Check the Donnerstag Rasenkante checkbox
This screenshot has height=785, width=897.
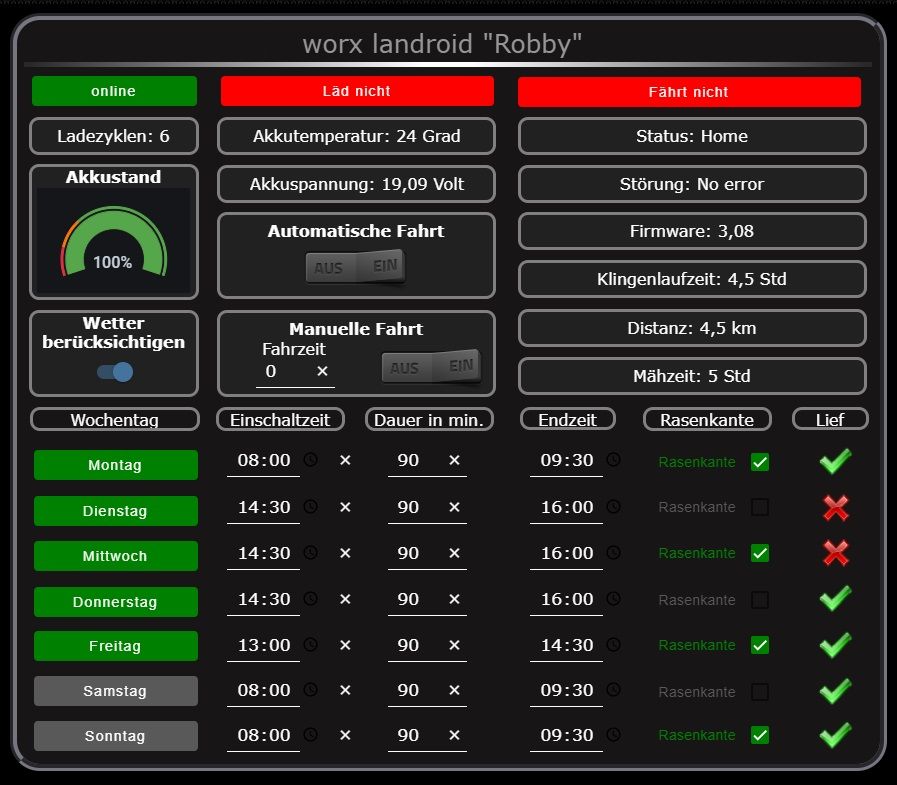(x=760, y=600)
